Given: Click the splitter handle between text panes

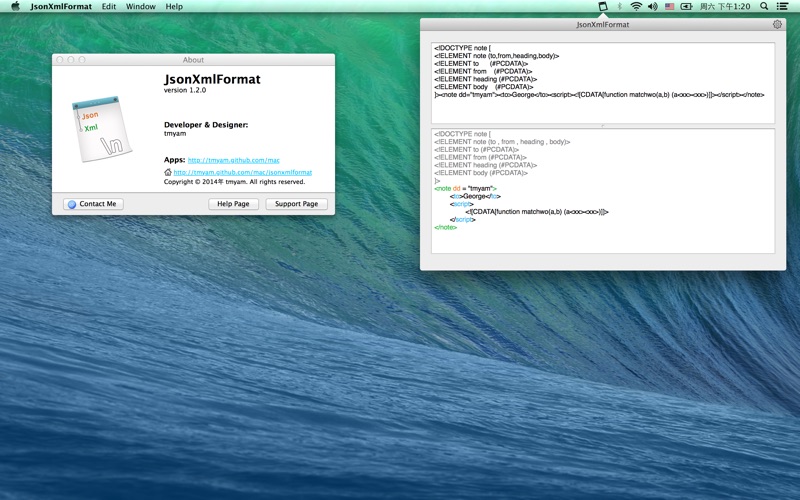Looking at the screenshot, I should 603,126.
